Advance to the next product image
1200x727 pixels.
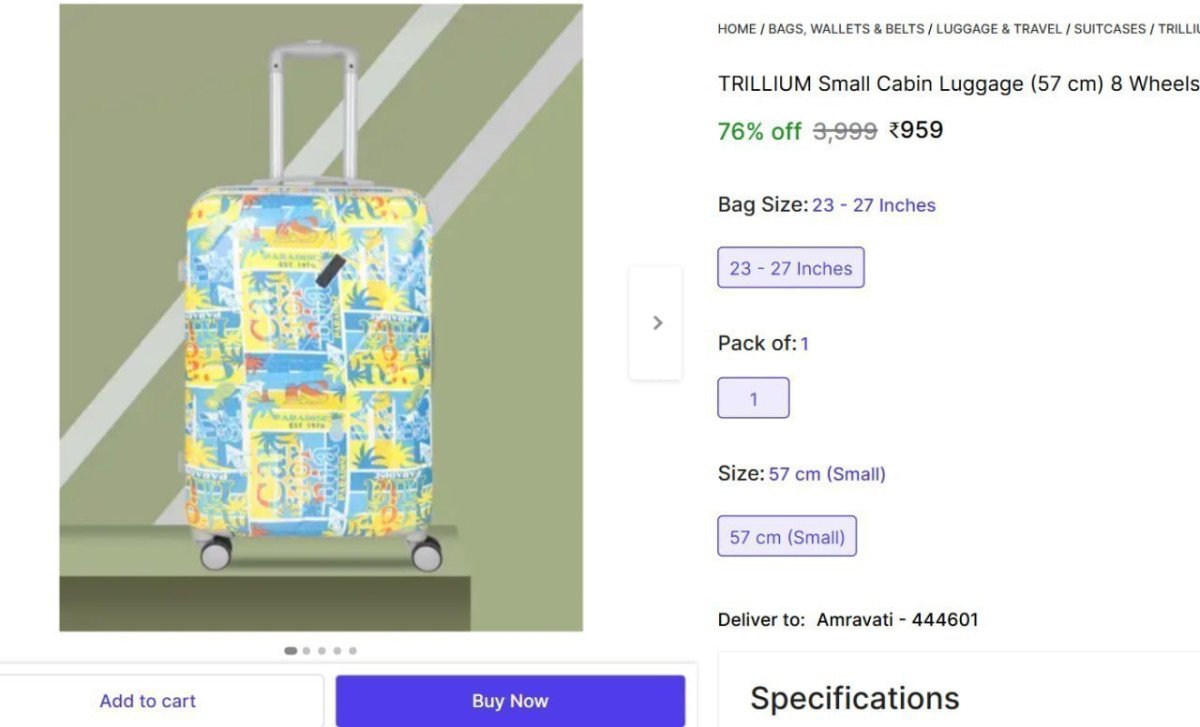[x=656, y=322]
